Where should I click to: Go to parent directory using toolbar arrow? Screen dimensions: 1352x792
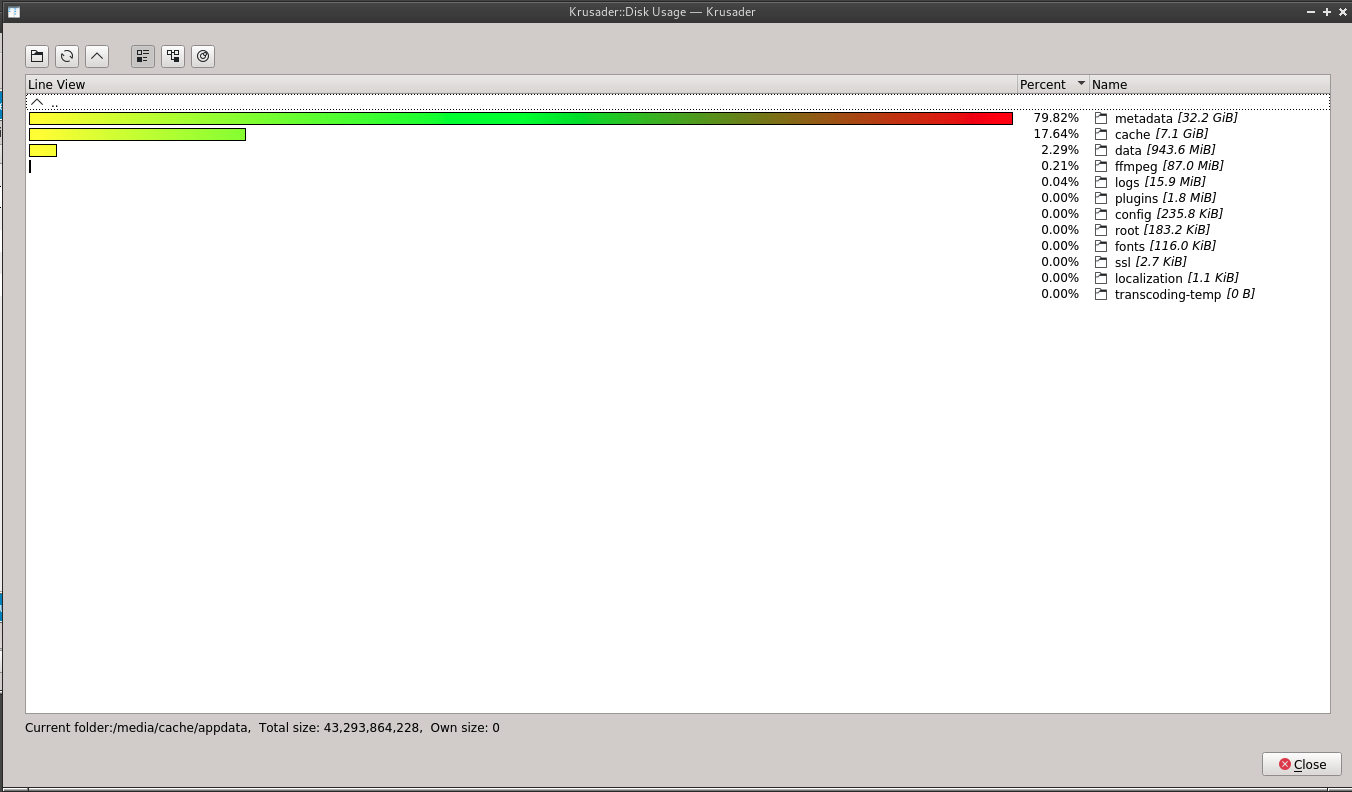[x=97, y=56]
